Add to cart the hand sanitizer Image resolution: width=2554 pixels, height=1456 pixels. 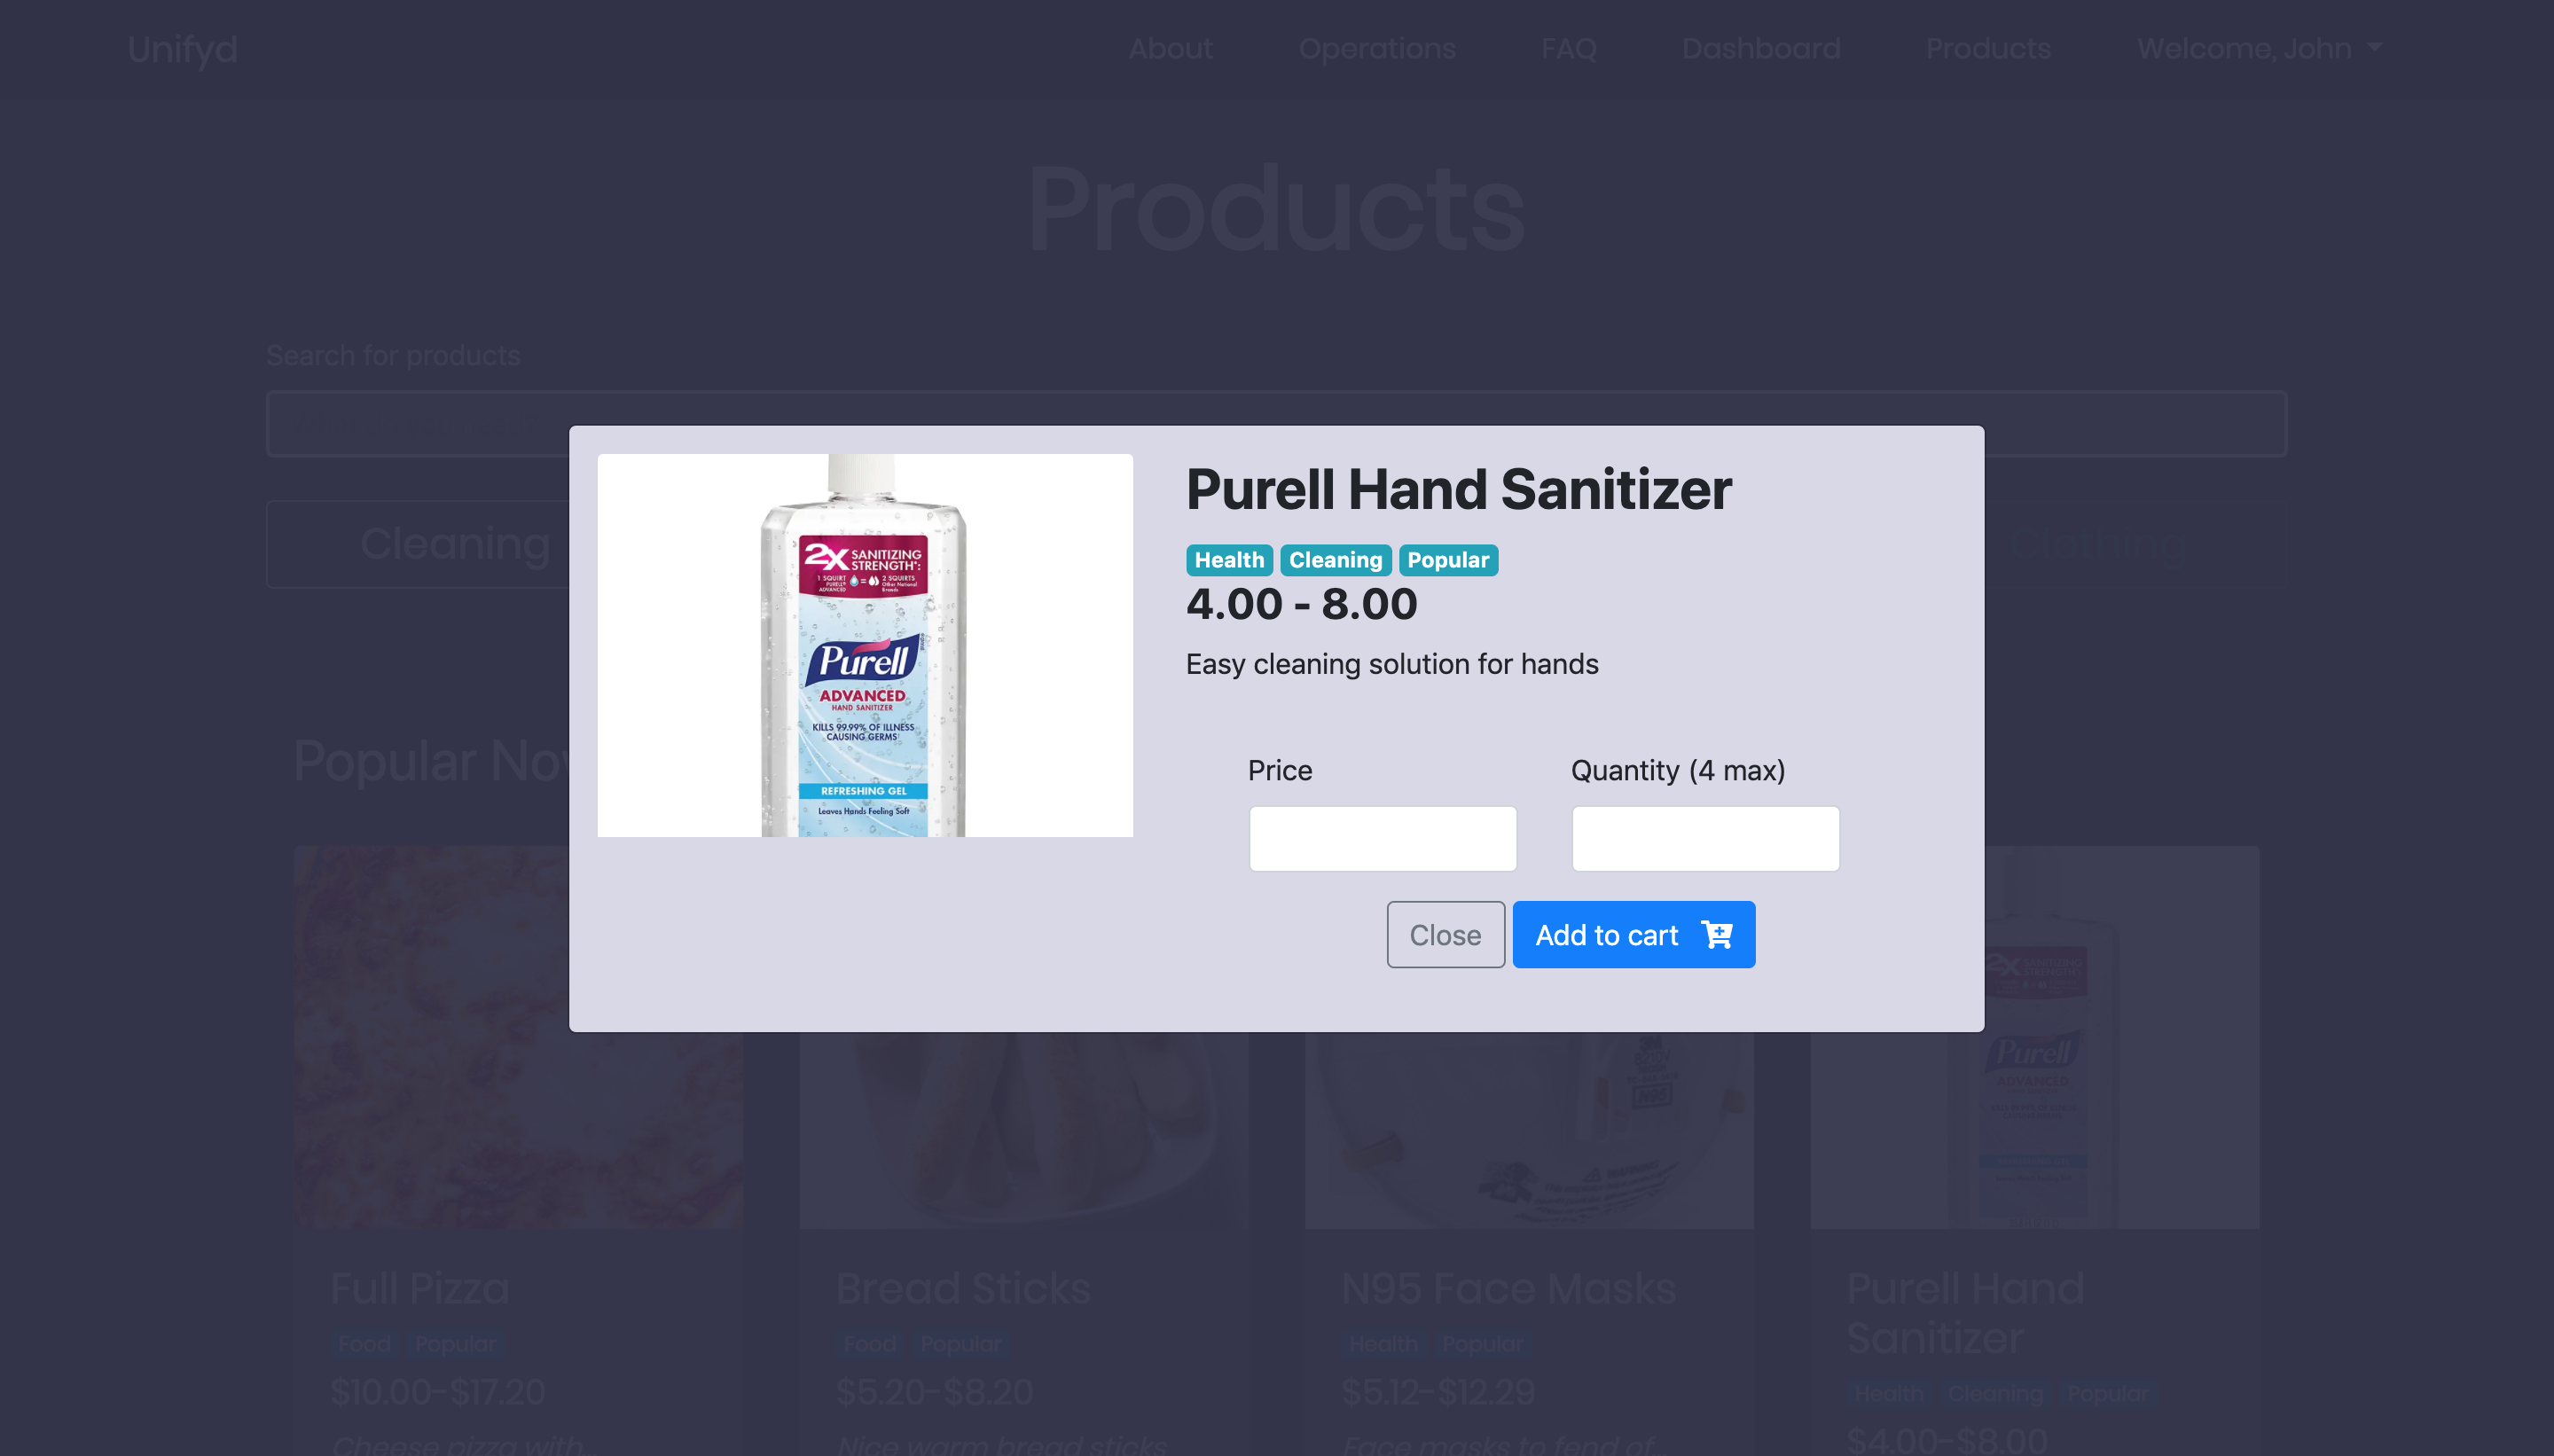tap(1633, 934)
